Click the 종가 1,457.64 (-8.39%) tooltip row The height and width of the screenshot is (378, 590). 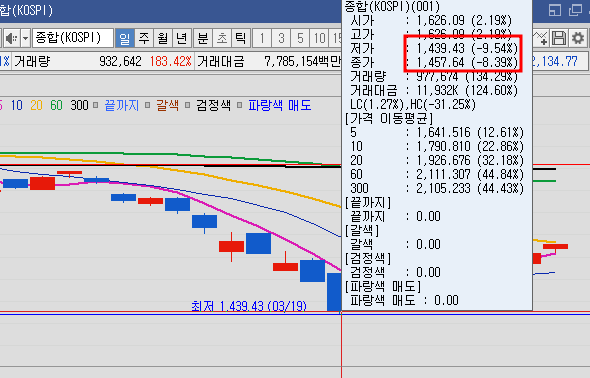pyautogui.click(x=434, y=62)
